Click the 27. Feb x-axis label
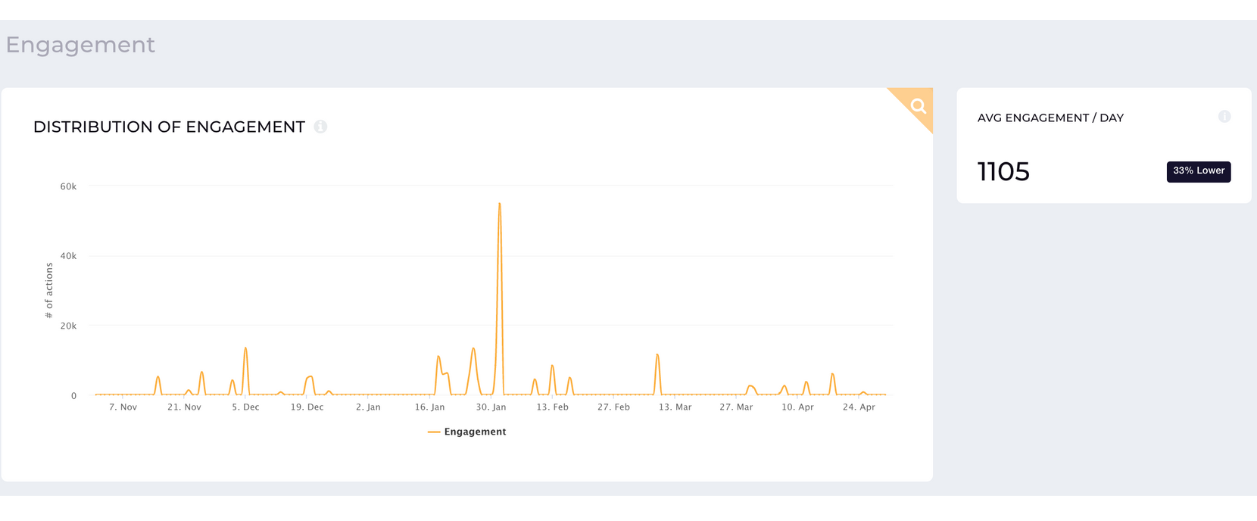The image size is (1257, 521). [x=613, y=407]
